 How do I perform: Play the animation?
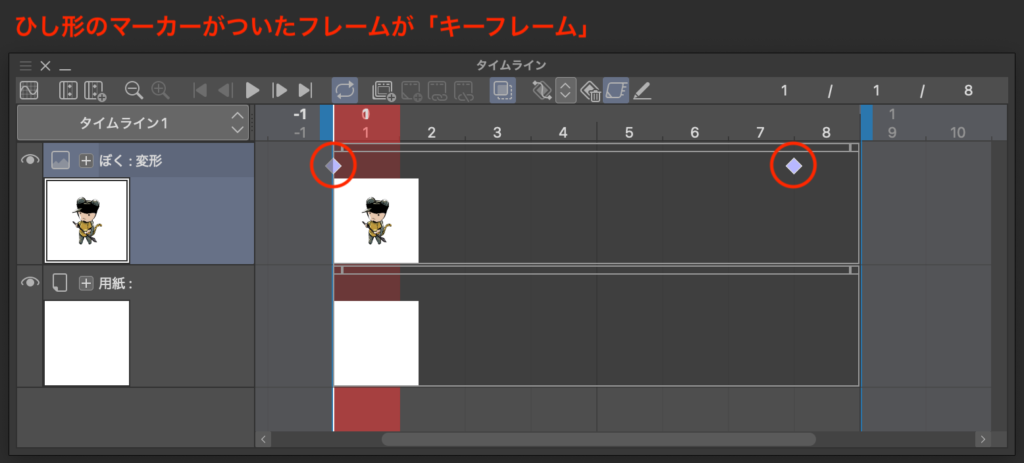pyautogui.click(x=253, y=90)
